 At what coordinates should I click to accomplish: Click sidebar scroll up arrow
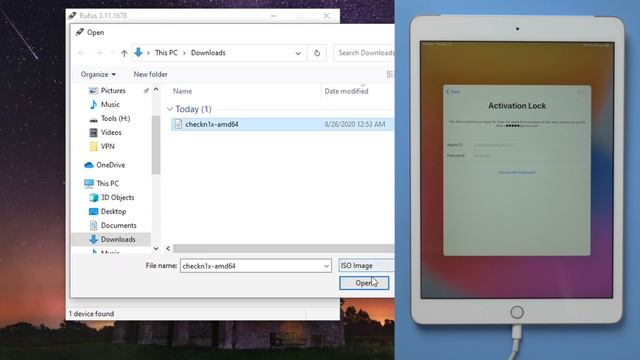point(156,89)
